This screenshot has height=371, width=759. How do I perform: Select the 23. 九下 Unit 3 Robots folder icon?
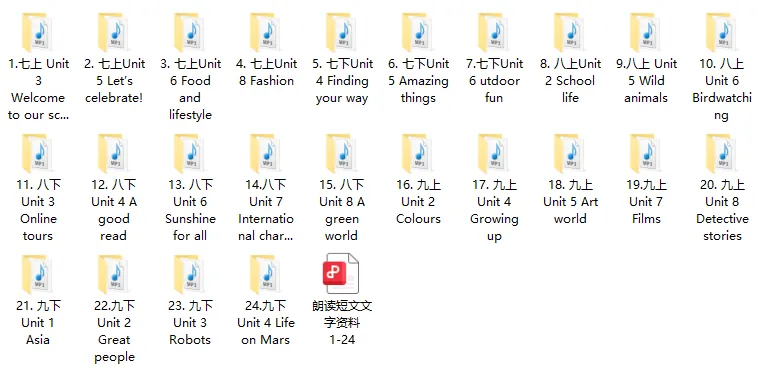tap(190, 275)
